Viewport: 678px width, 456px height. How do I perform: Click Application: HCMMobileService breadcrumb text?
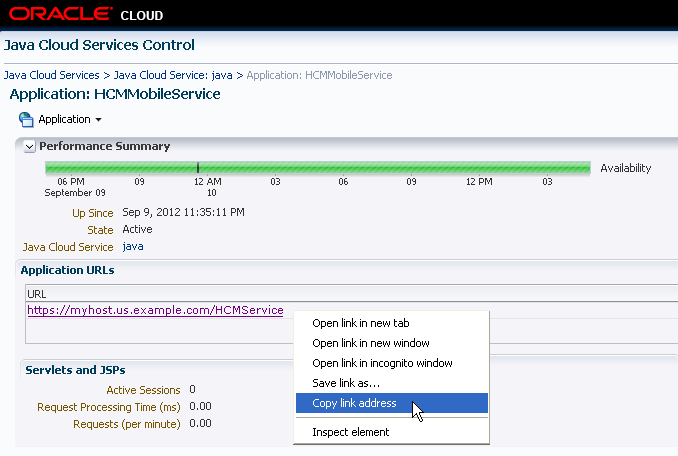click(x=320, y=75)
